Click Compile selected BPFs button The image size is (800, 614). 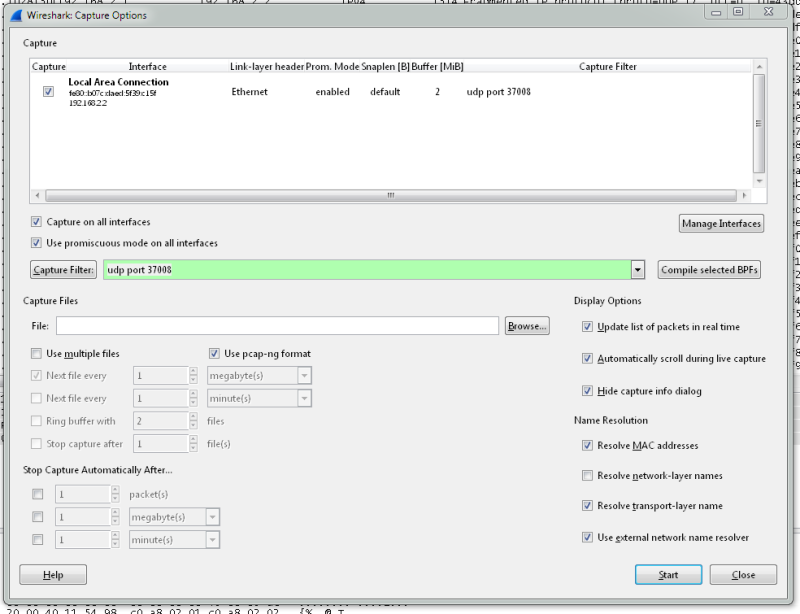pos(708,270)
